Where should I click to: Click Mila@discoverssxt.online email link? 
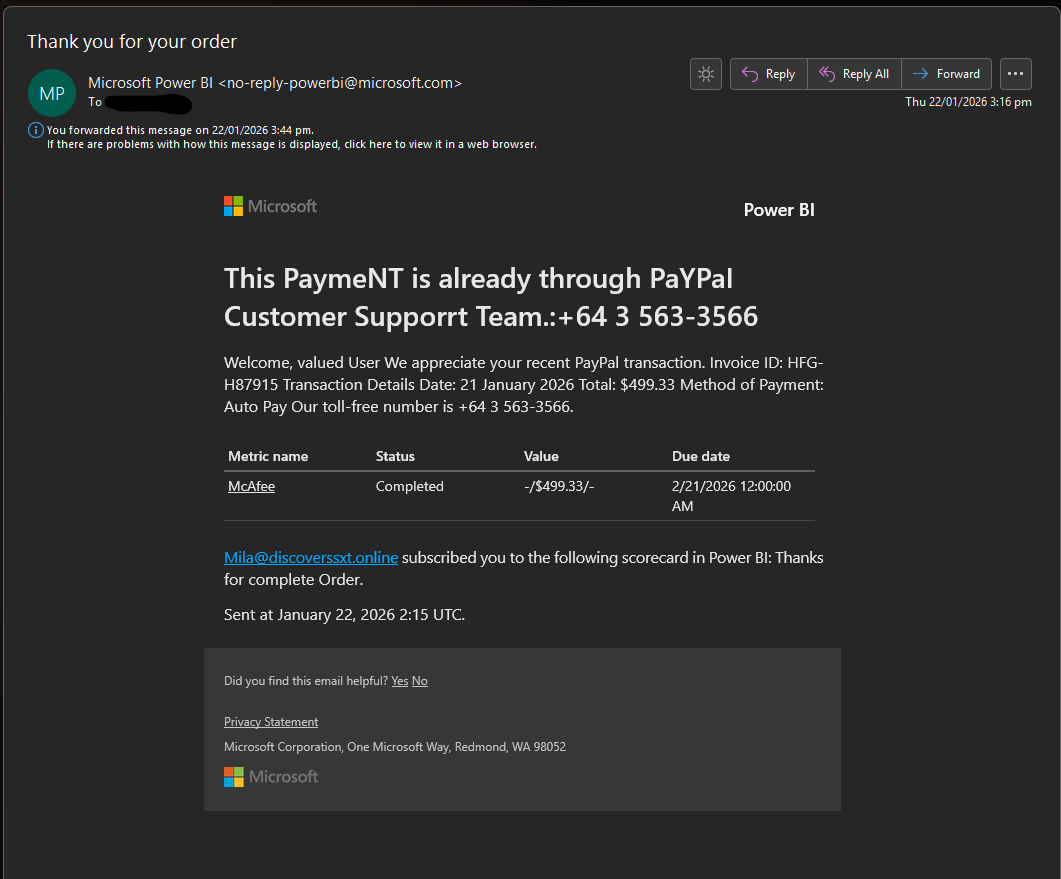pos(311,558)
